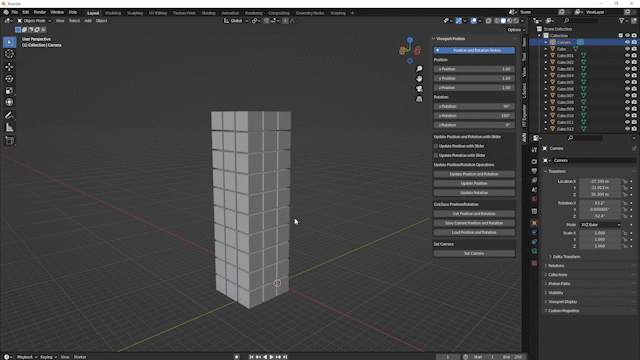Image resolution: width=640 pixels, height=360 pixels.
Task: Adjust the z Rotation slider
Action: point(474,125)
